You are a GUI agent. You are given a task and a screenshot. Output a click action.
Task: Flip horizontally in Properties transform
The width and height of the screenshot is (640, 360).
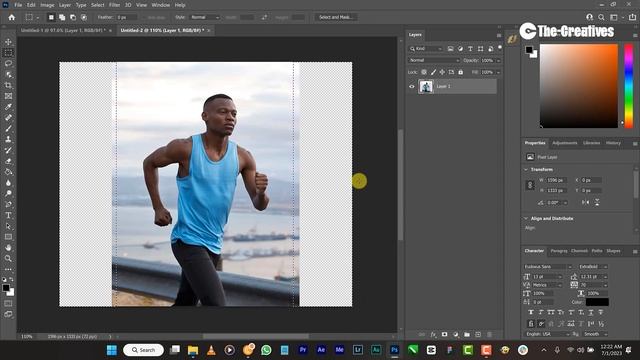coord(585,202)
